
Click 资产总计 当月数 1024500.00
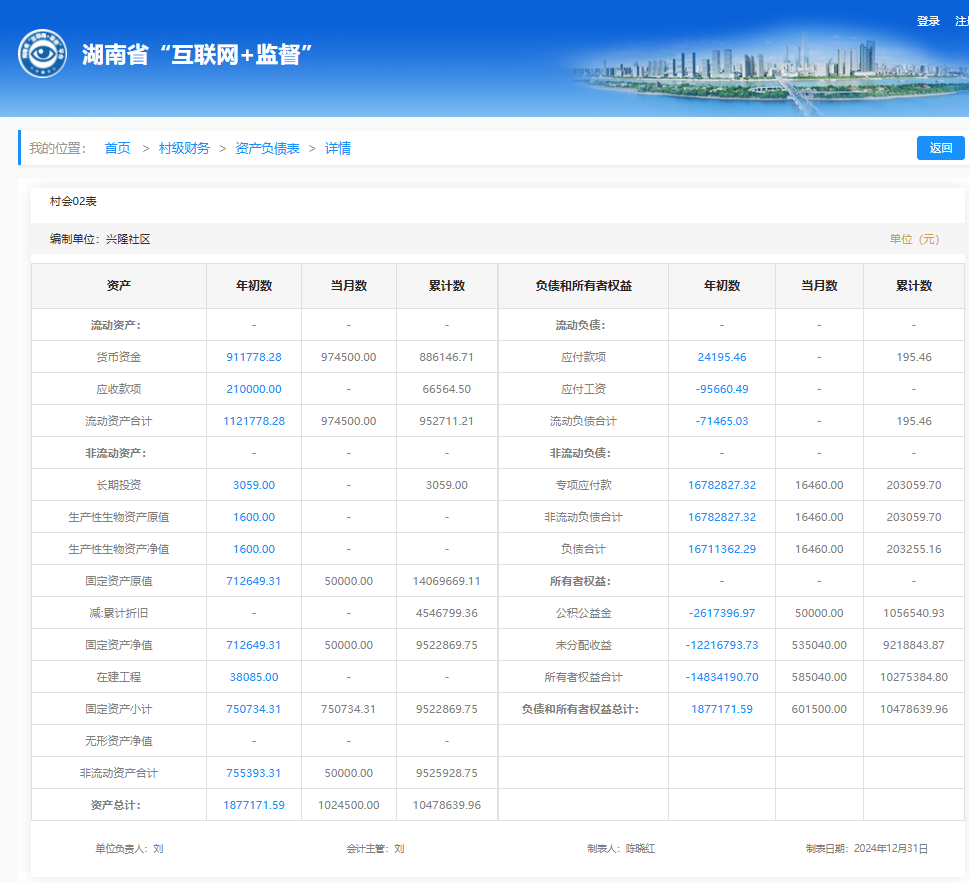tap(349, 805)
